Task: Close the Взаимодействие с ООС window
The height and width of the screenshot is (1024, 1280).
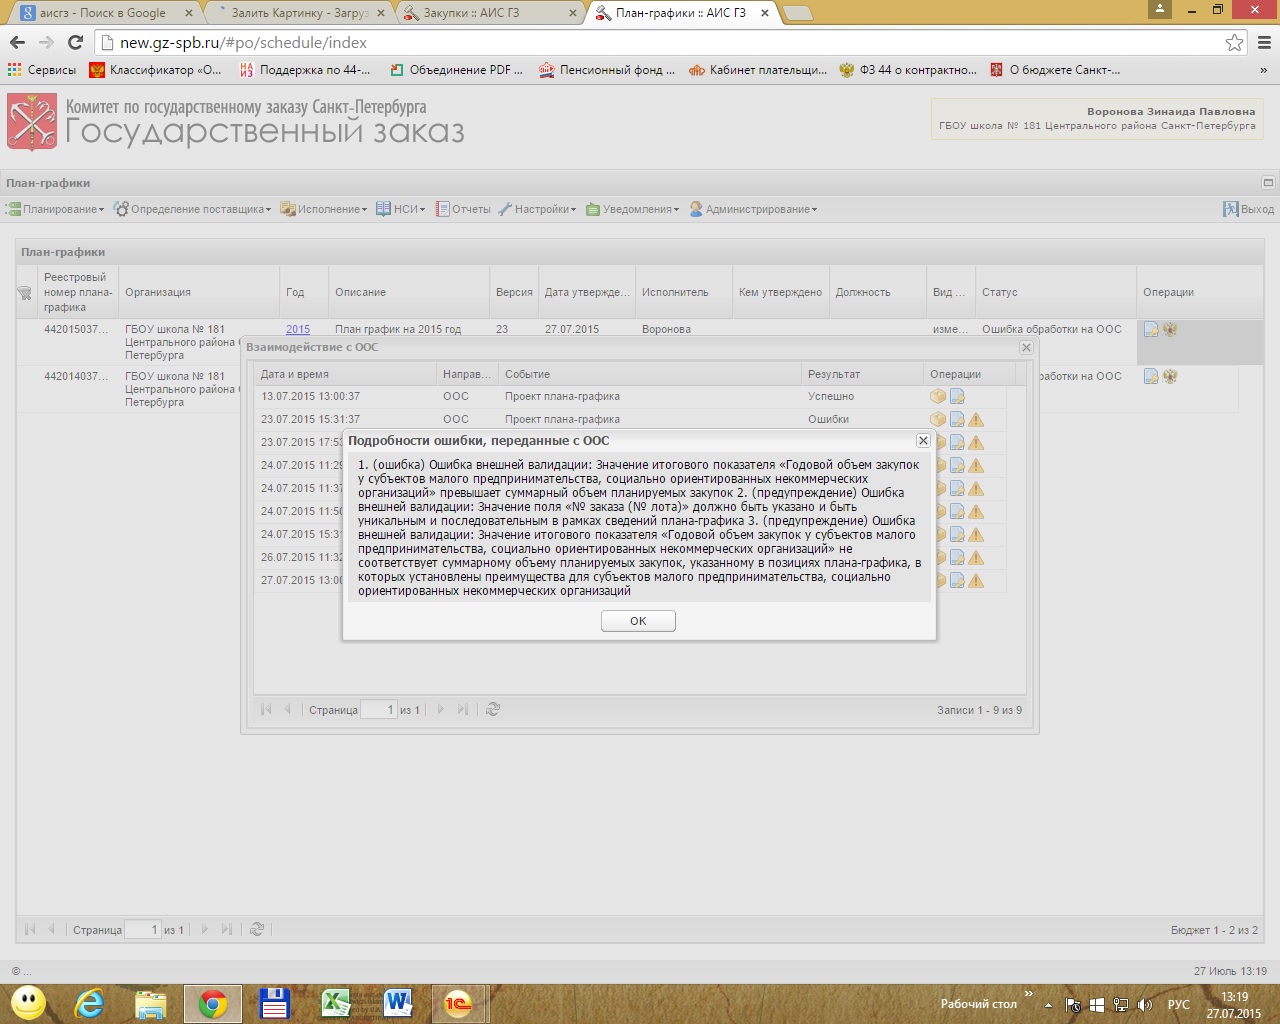Action: (x=1026, y=347)
